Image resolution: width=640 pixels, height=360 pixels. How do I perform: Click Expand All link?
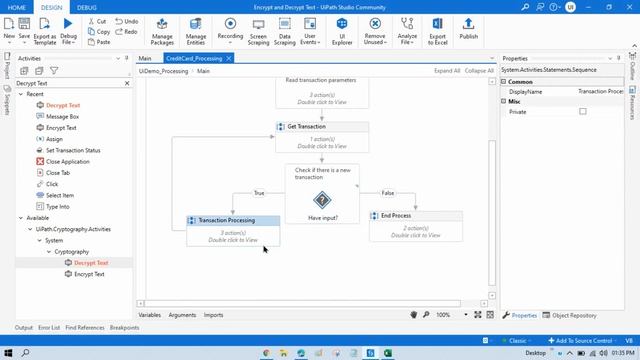[x=447, y=71]
